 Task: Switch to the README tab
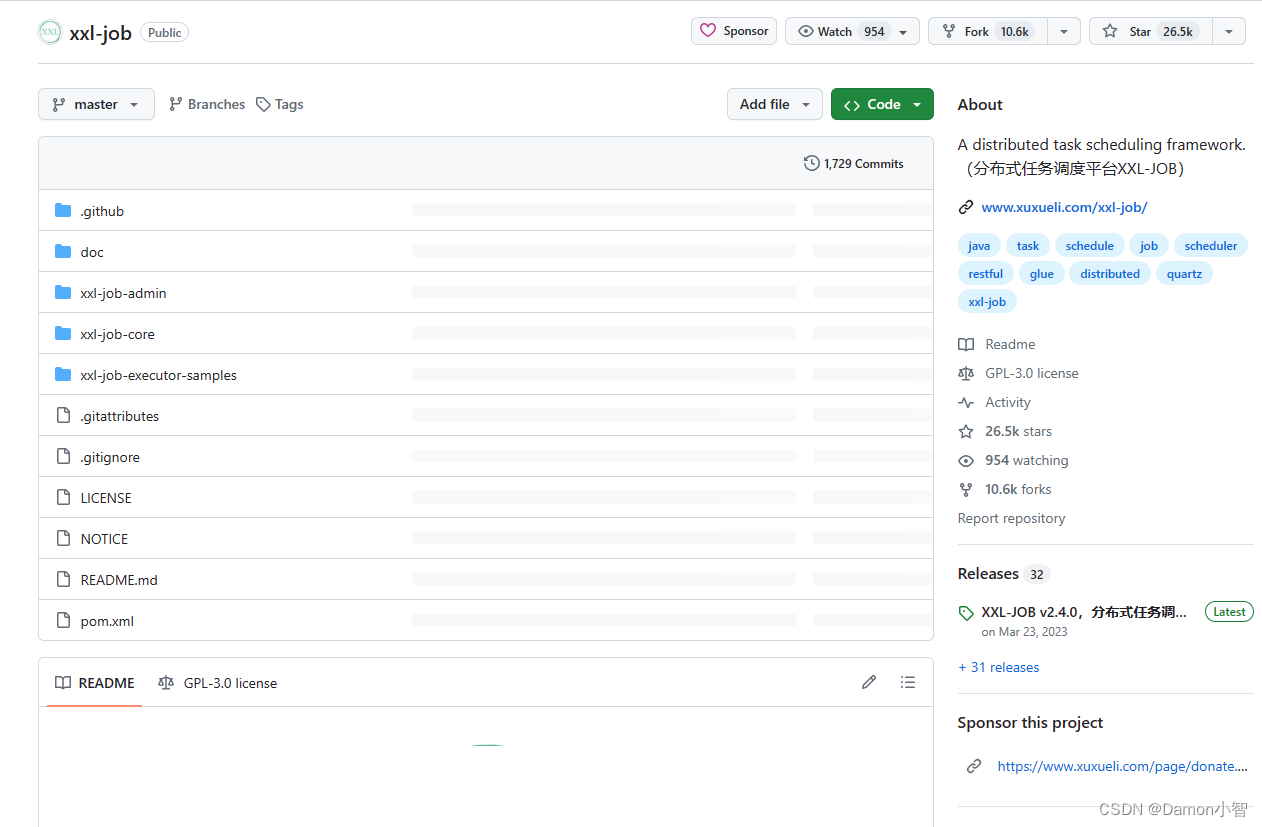tap(94, 683)
